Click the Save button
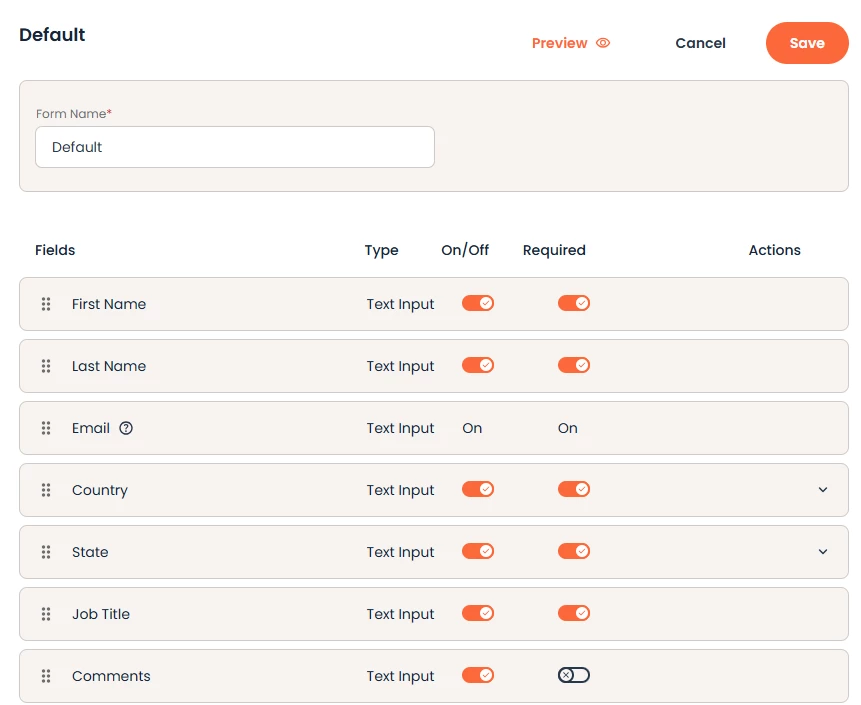Viewport: 861px width, 705px height. (x=807, y=43)
